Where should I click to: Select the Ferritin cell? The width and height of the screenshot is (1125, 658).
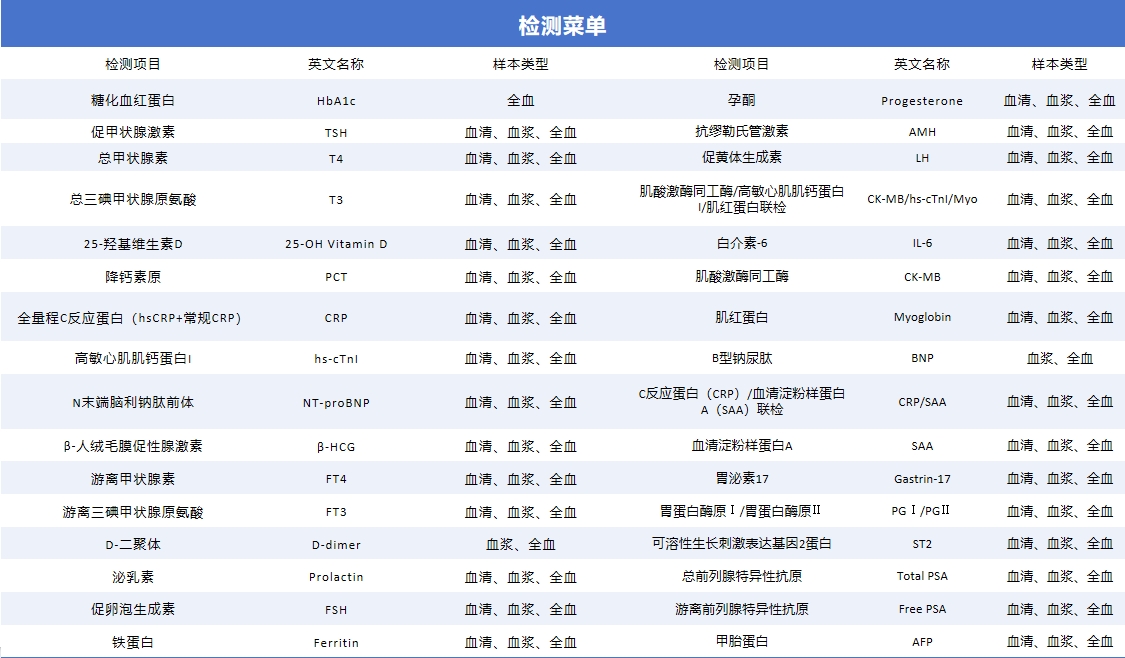coord(336,642)
